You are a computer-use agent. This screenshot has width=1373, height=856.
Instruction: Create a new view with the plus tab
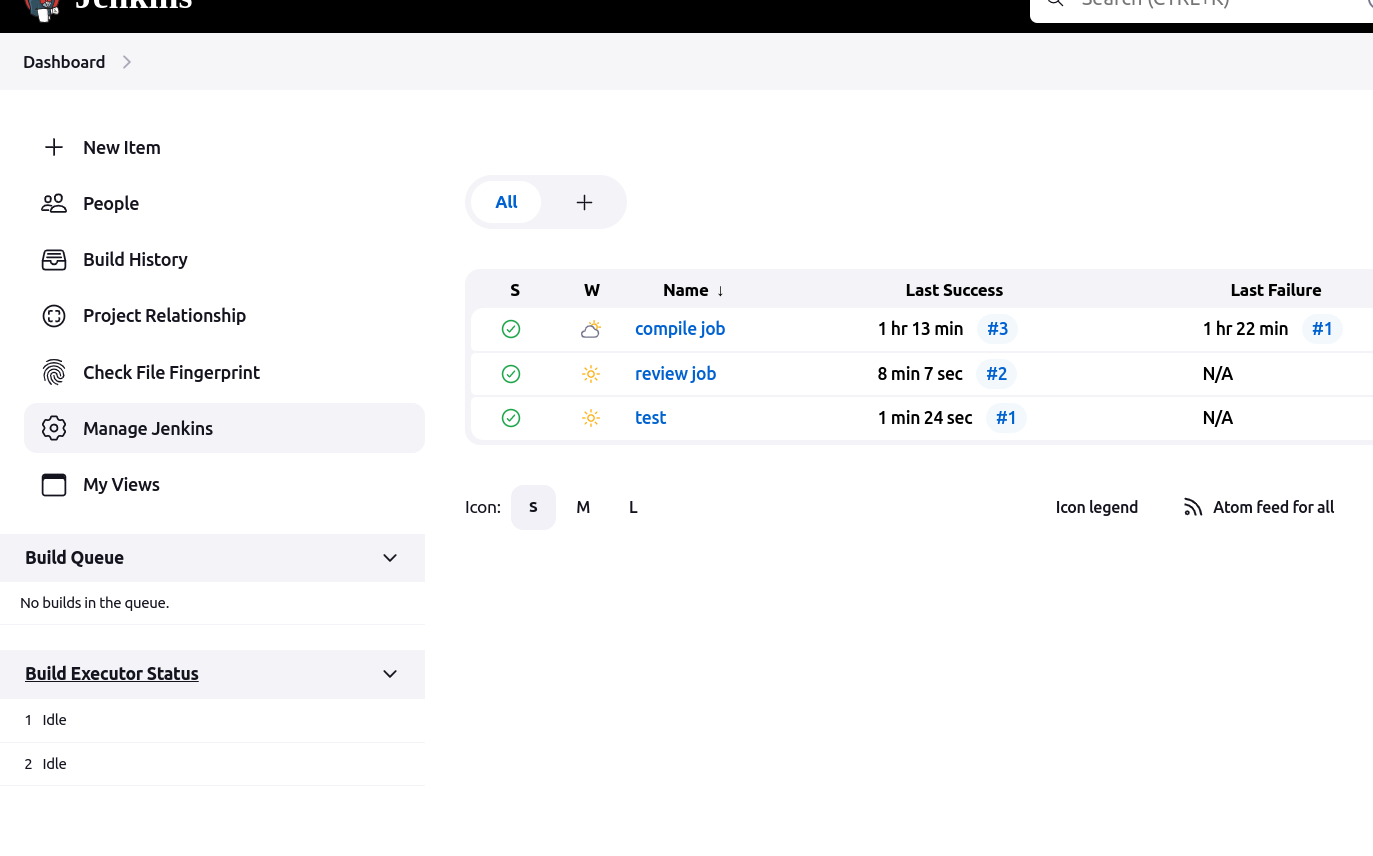(x=584, y=201)
